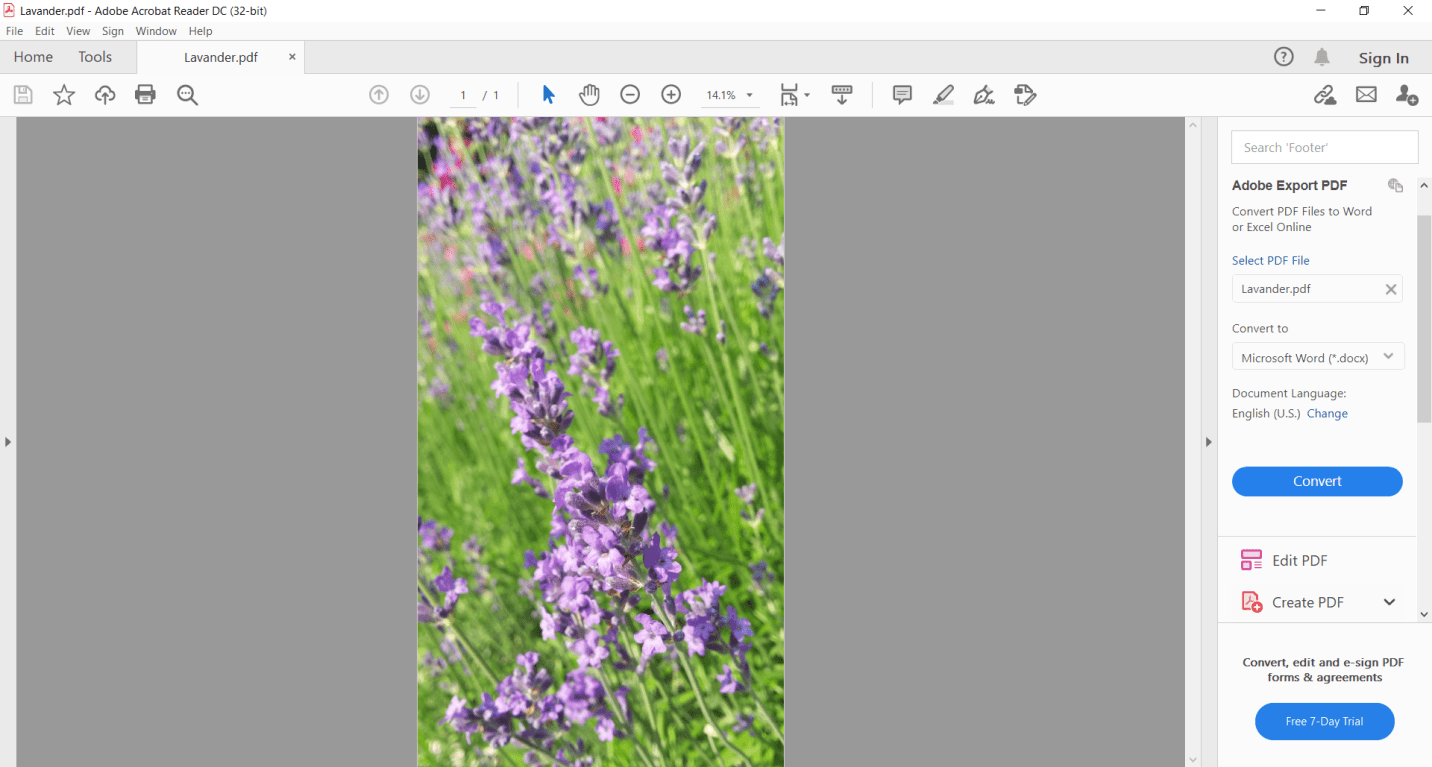Open the File menu
This screenshot has height=767, width=1432.
[x=14, y=31]
